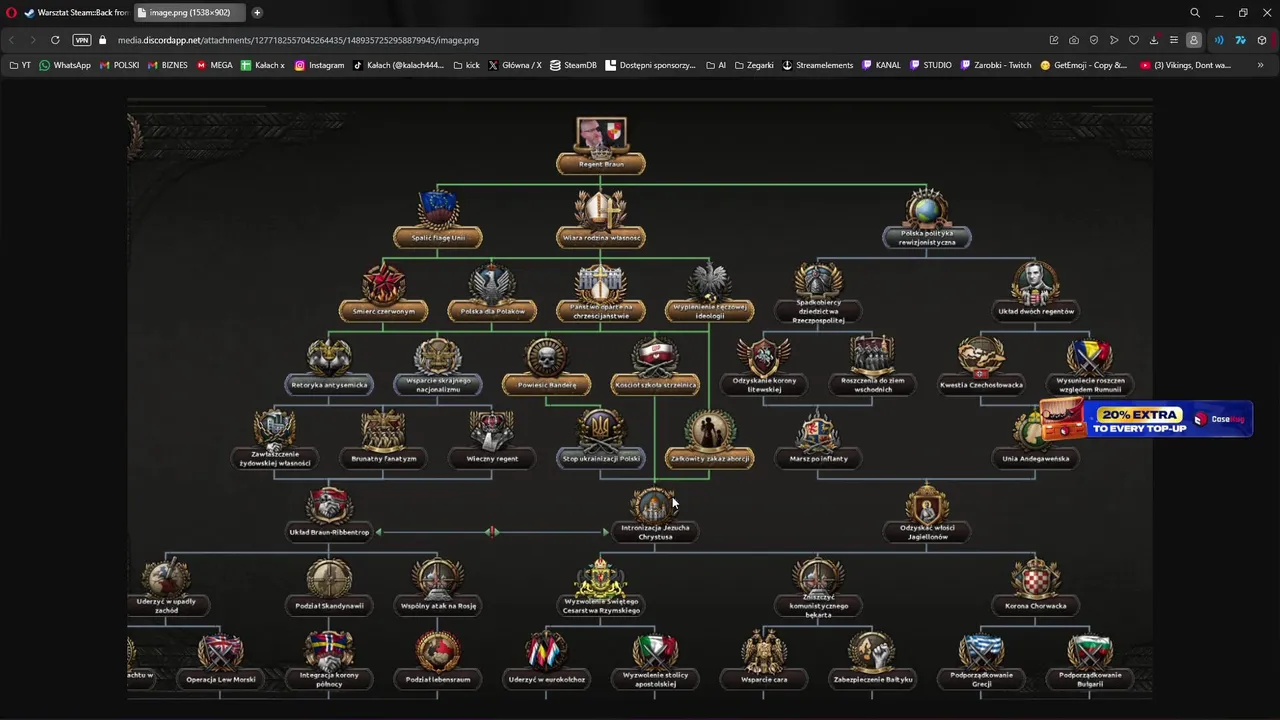Select the Kwestia Czechosłowacka focus
1280x720 pixels.
click(x=981, y=366)
